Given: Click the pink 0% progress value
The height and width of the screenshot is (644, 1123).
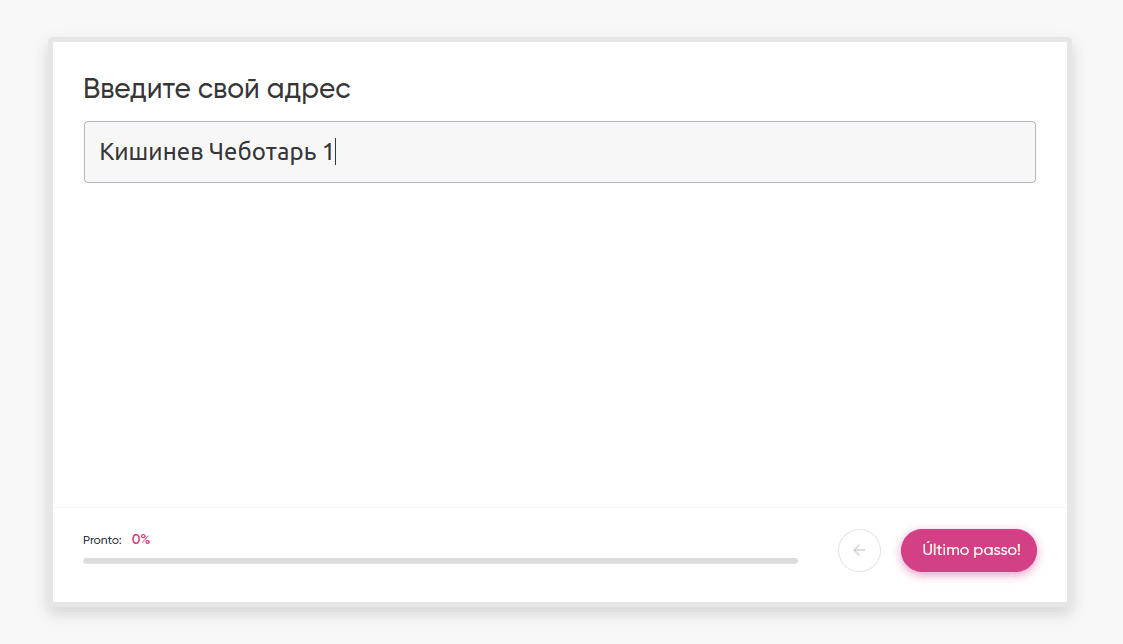Looking at the screenshot, I should pyautogui.click(x=141, y=539).
